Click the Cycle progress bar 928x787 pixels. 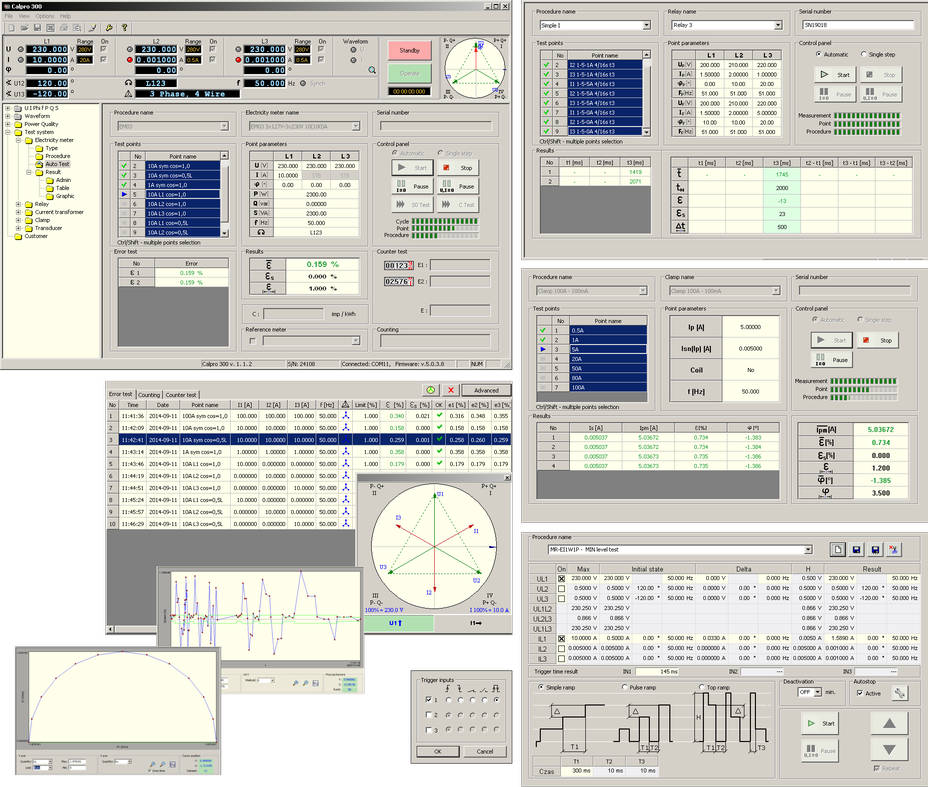tap(445, 221)
